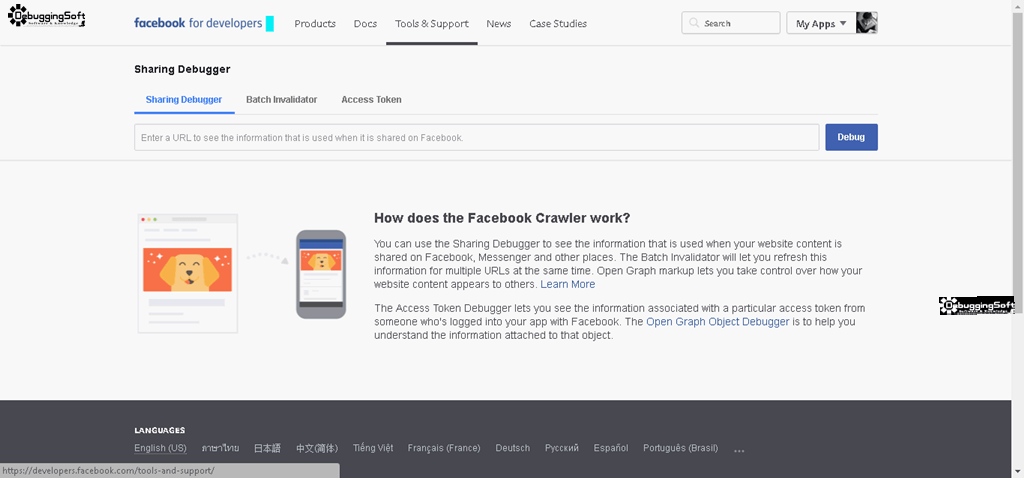Open the Open Graph Object Debugger link
The width and height of the screenshot is (1024, 478).
pyautogui.click(x=718, y=321)
